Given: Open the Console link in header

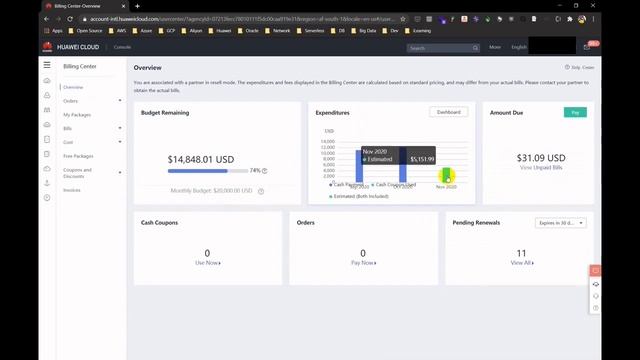Looking at the screenshot, I should click(x=122, y=47).
